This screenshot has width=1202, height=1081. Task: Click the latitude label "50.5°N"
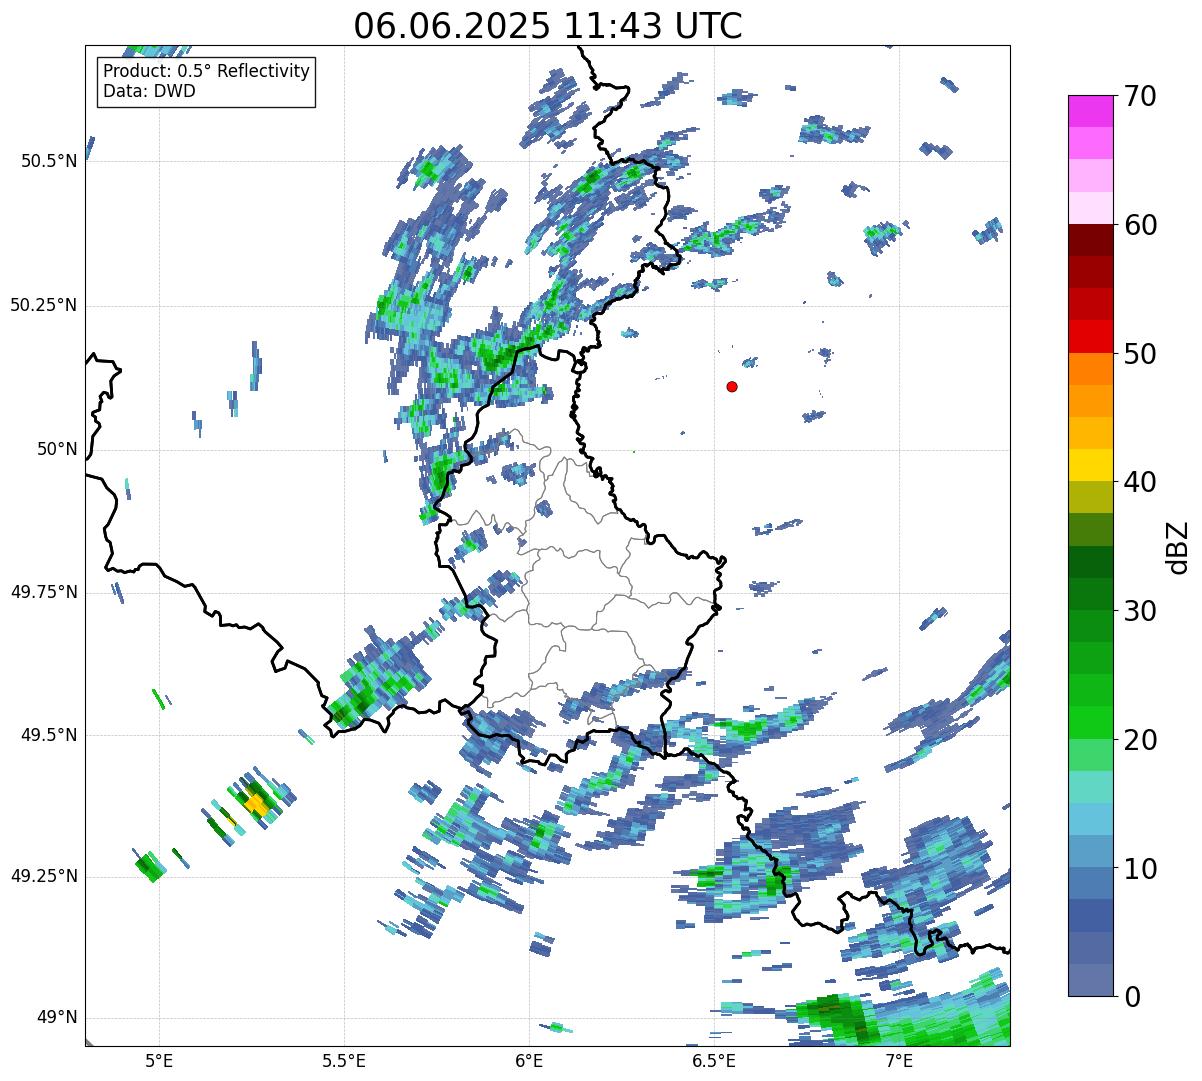[48, 161]
